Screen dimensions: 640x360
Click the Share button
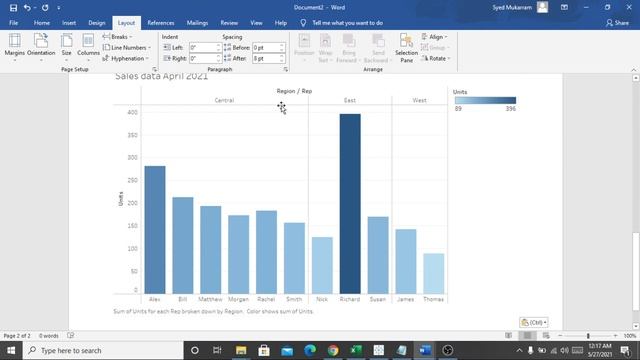(x=617, y=23)
